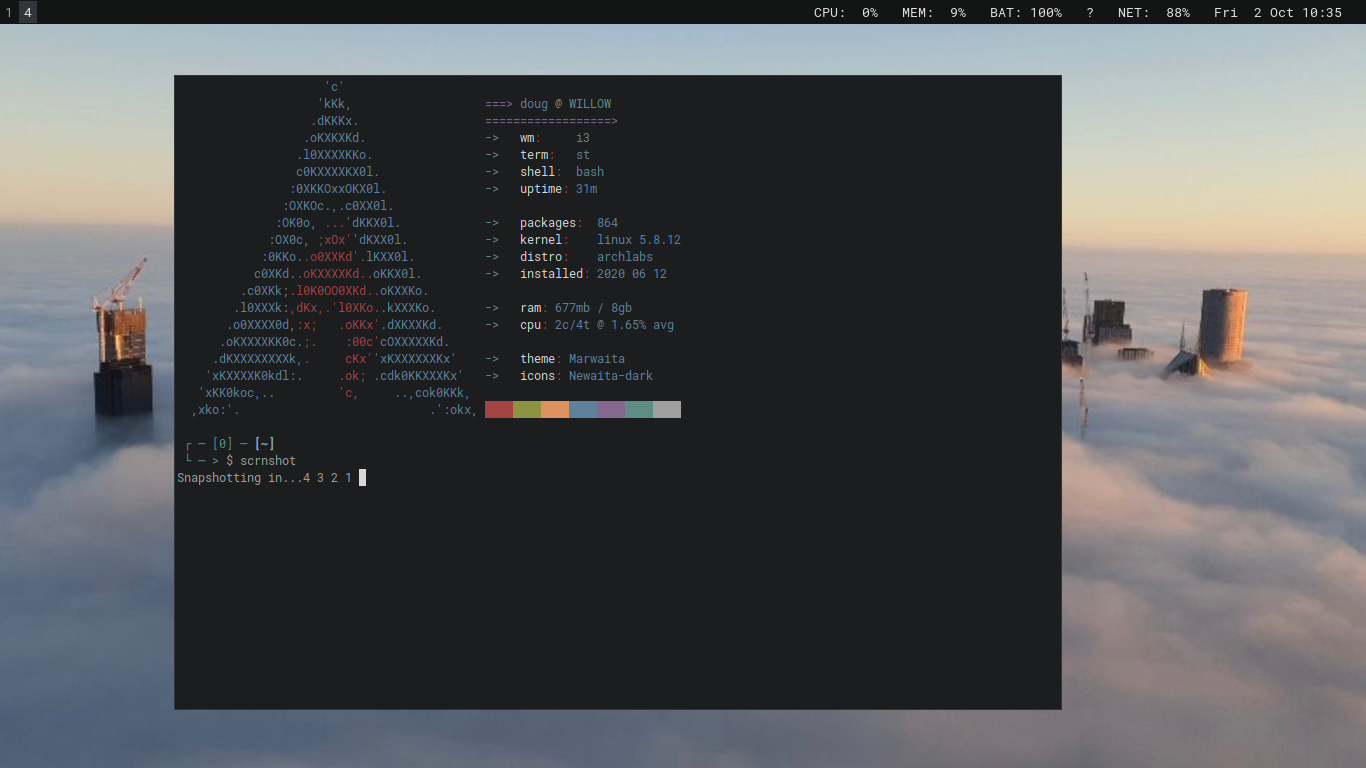Select workspace 4 in the bar
The width and height of the screenshot is (1366, 768).
pos(28,13)
